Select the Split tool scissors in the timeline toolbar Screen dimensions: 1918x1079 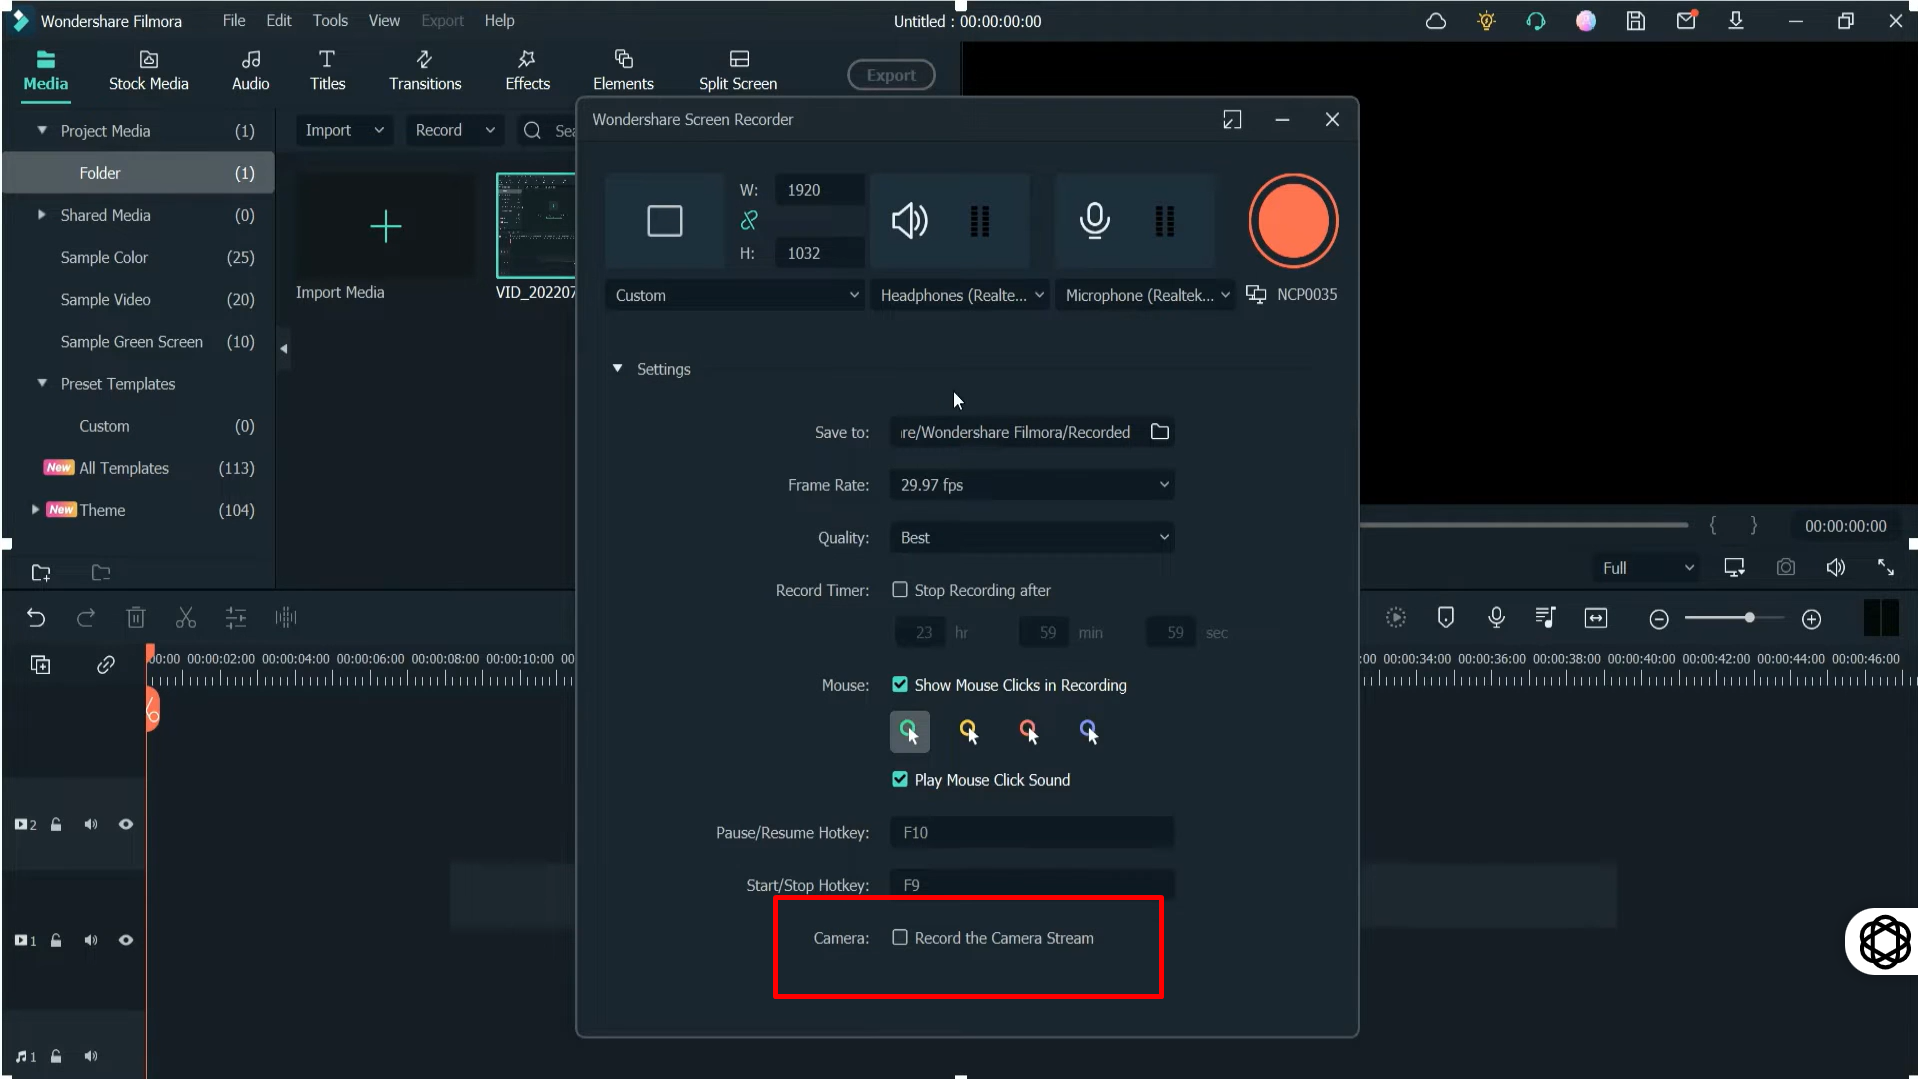(185, 617)
